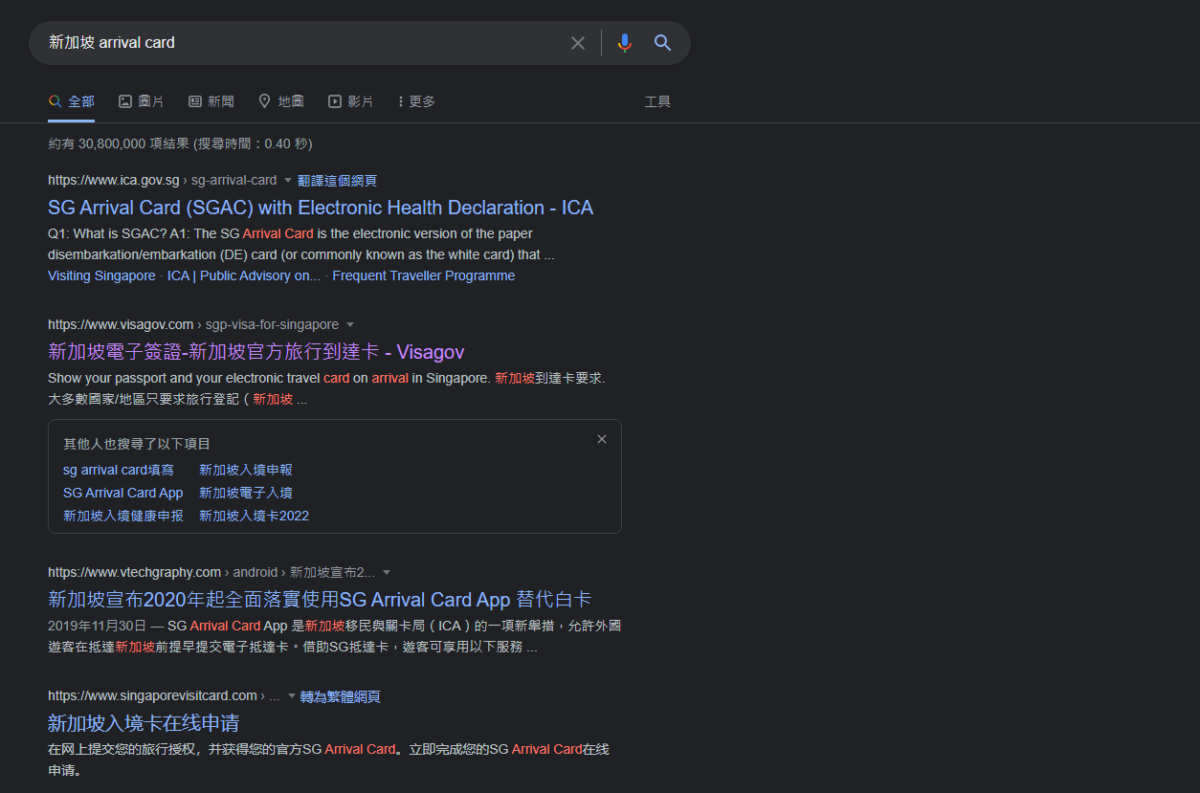The width and height of the screenshot is (1200, 793).
Task: Select the 全部 tab
Action: click(72, 101)
